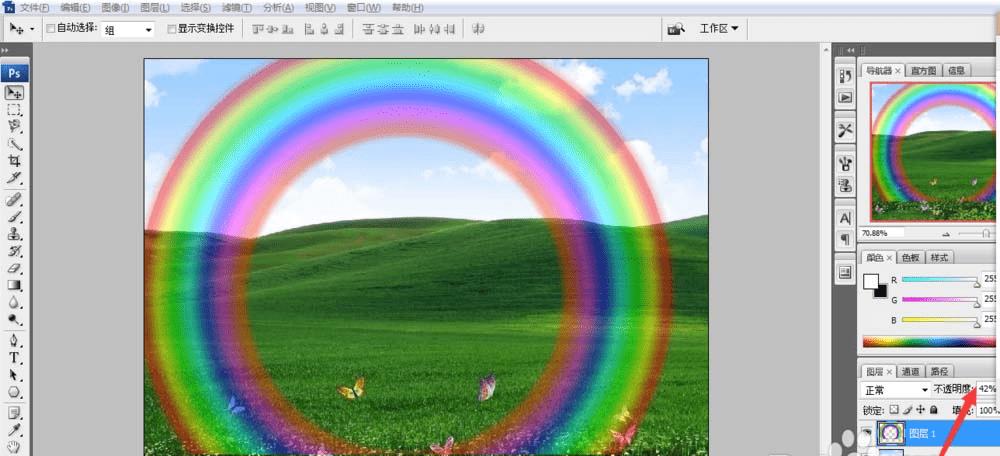1000x456 pixels.
Task: Toggle lock position in Layers panel
Action: pyautogui.click(x=920, y=410)
